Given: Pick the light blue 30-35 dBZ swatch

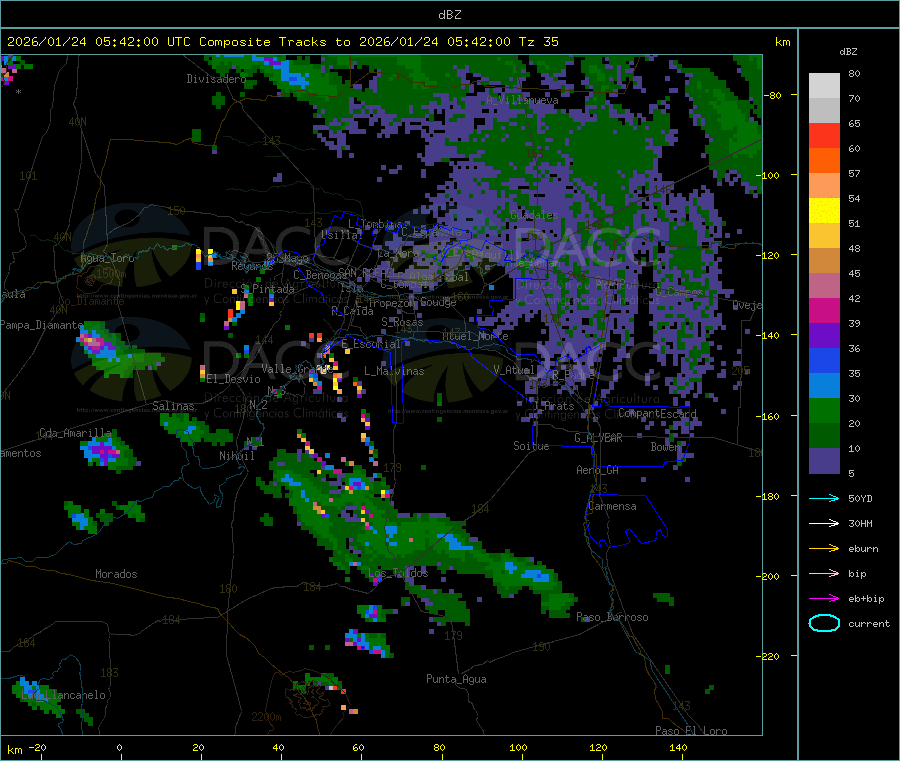Looking at the screenshot, I should click(x=824, y=386).
